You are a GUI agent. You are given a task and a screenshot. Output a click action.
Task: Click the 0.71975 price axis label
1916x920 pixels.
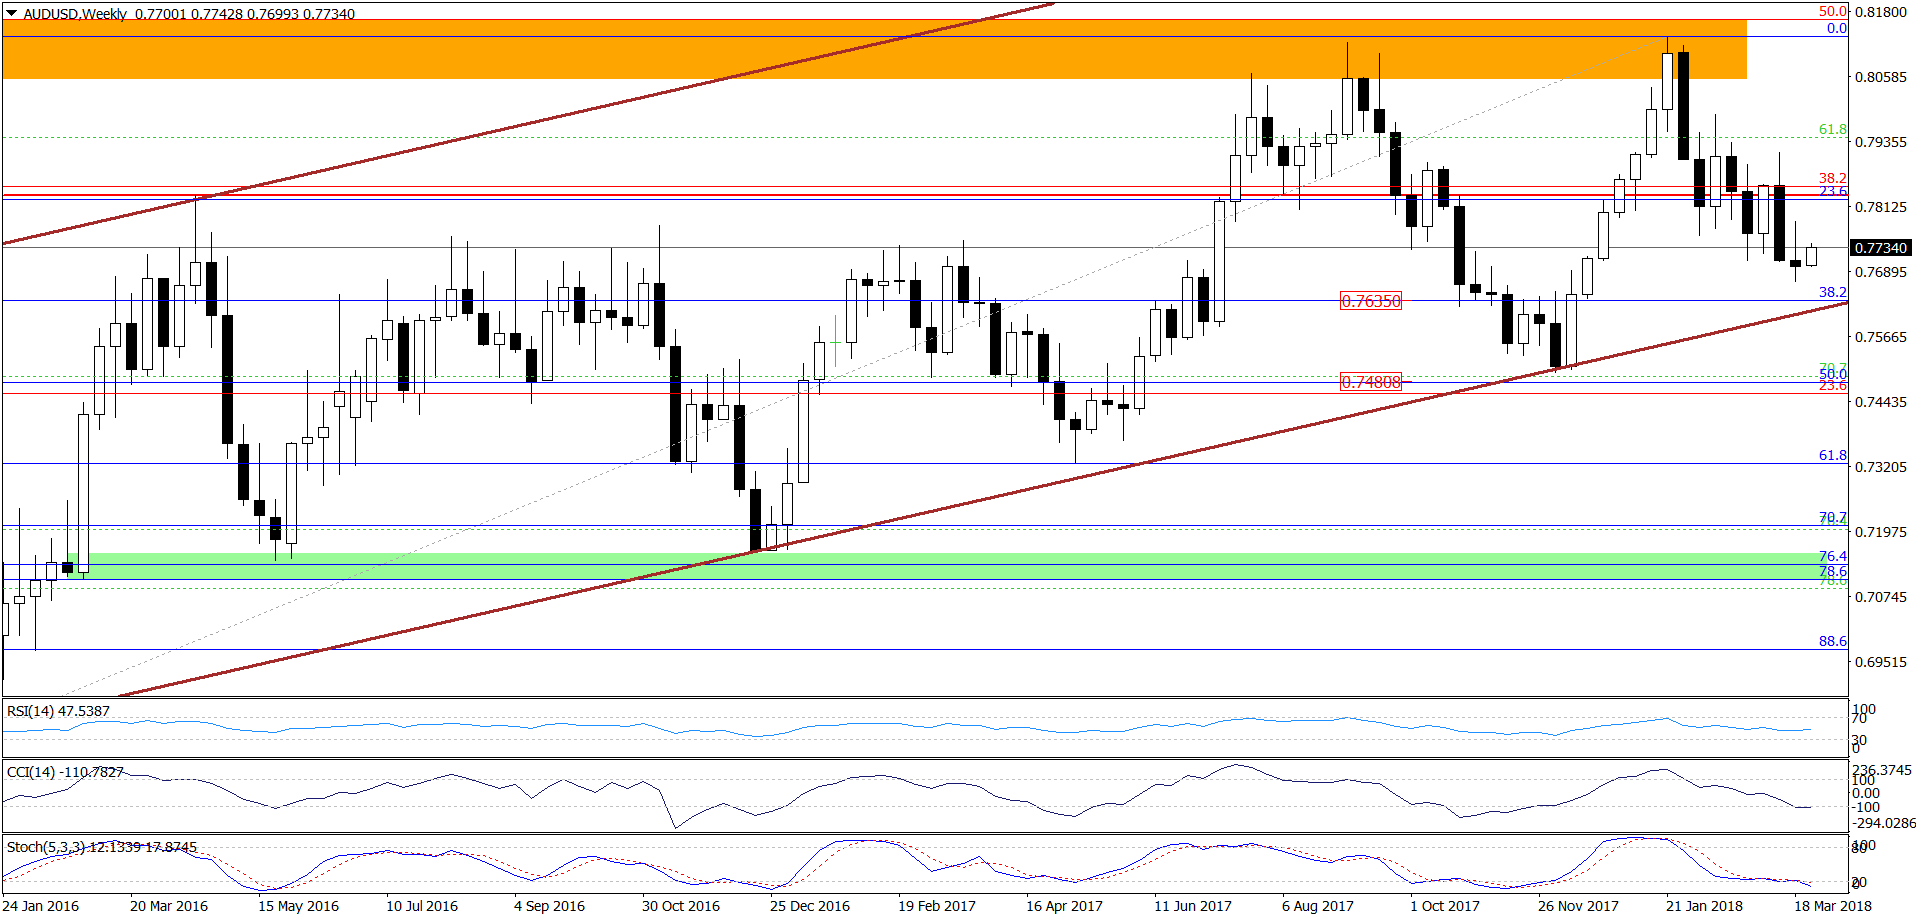(x=1881, y=532)
